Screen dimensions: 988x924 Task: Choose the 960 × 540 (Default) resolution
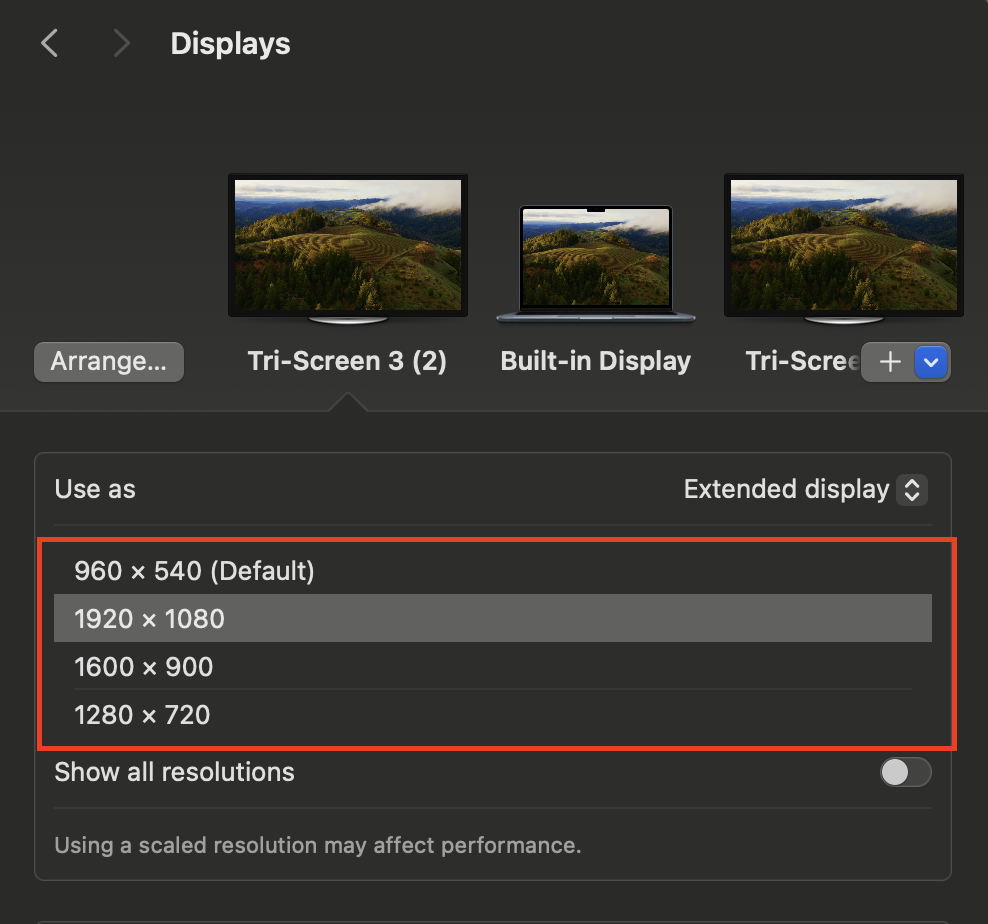click(194, 571)
